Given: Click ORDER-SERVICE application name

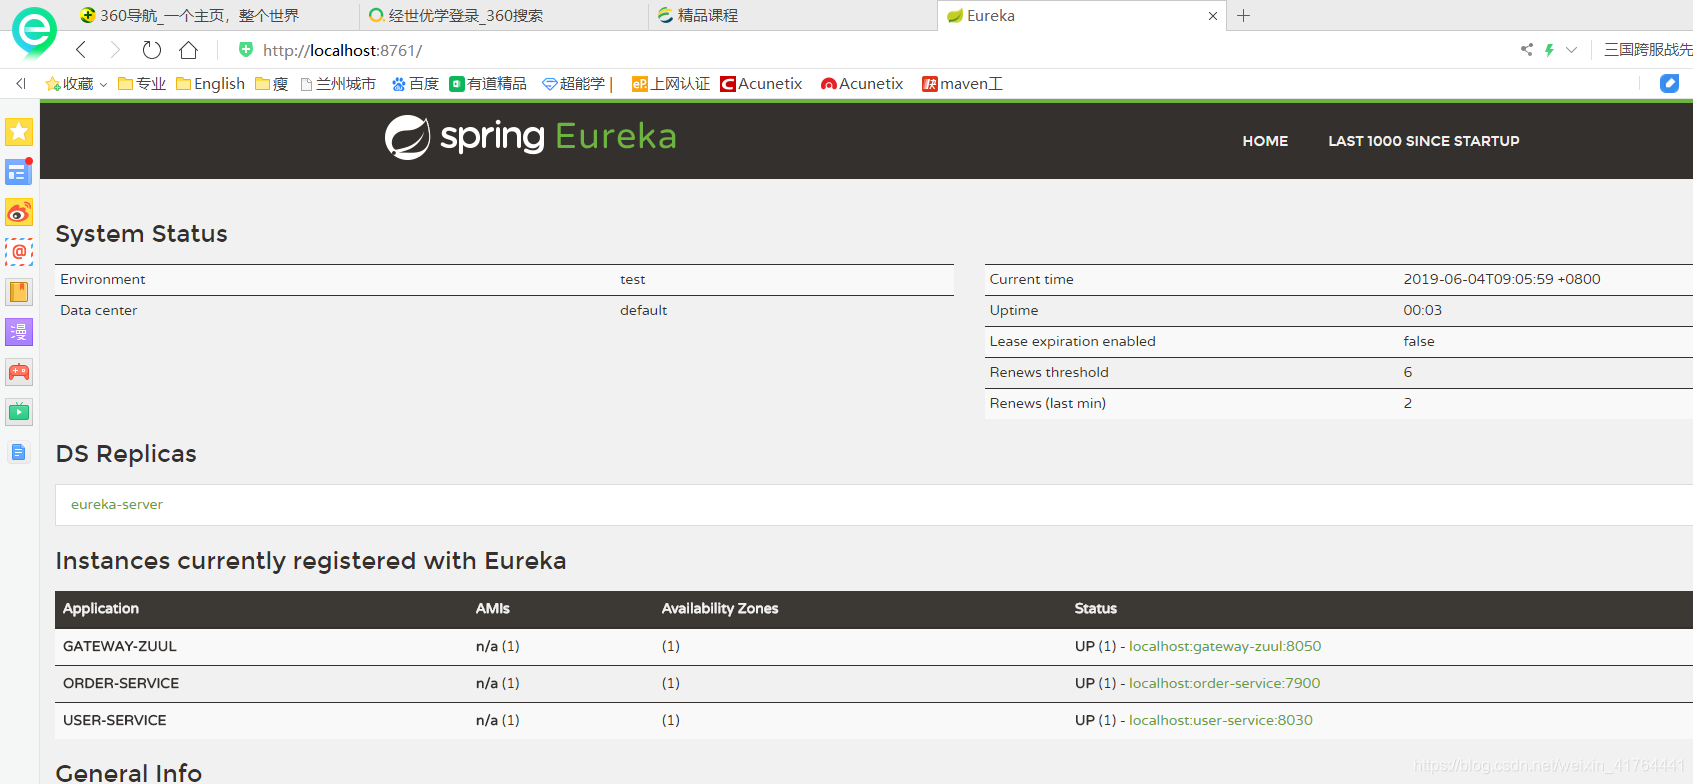Looking at the screenshot, I should [121, 683].
